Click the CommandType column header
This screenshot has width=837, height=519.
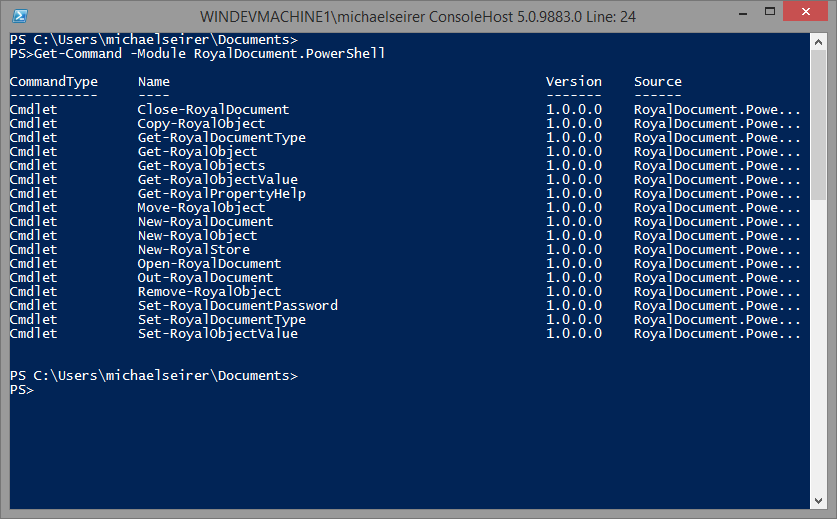(x=54, y=81)
